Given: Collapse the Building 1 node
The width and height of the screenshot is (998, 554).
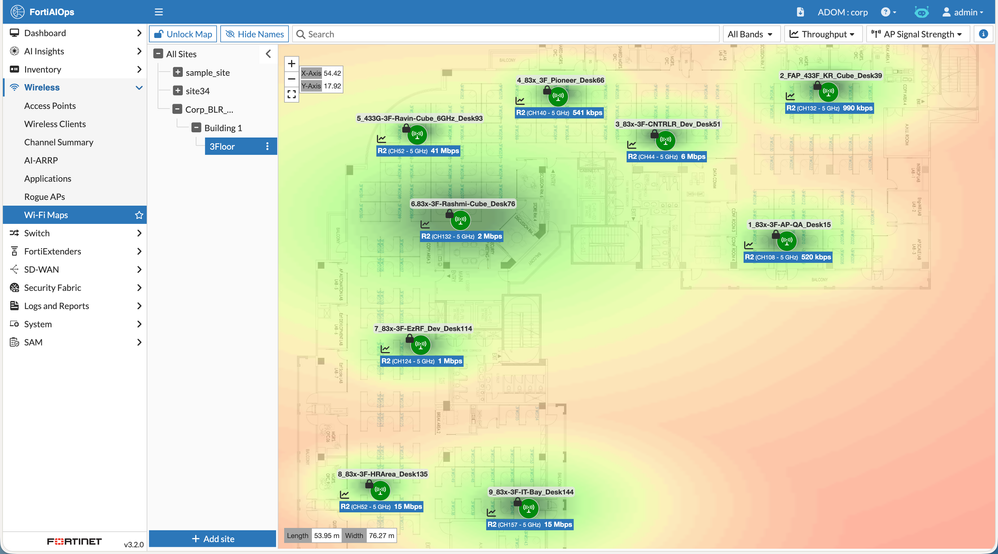Looking at the screenshot, I should (x=196, y=128).
